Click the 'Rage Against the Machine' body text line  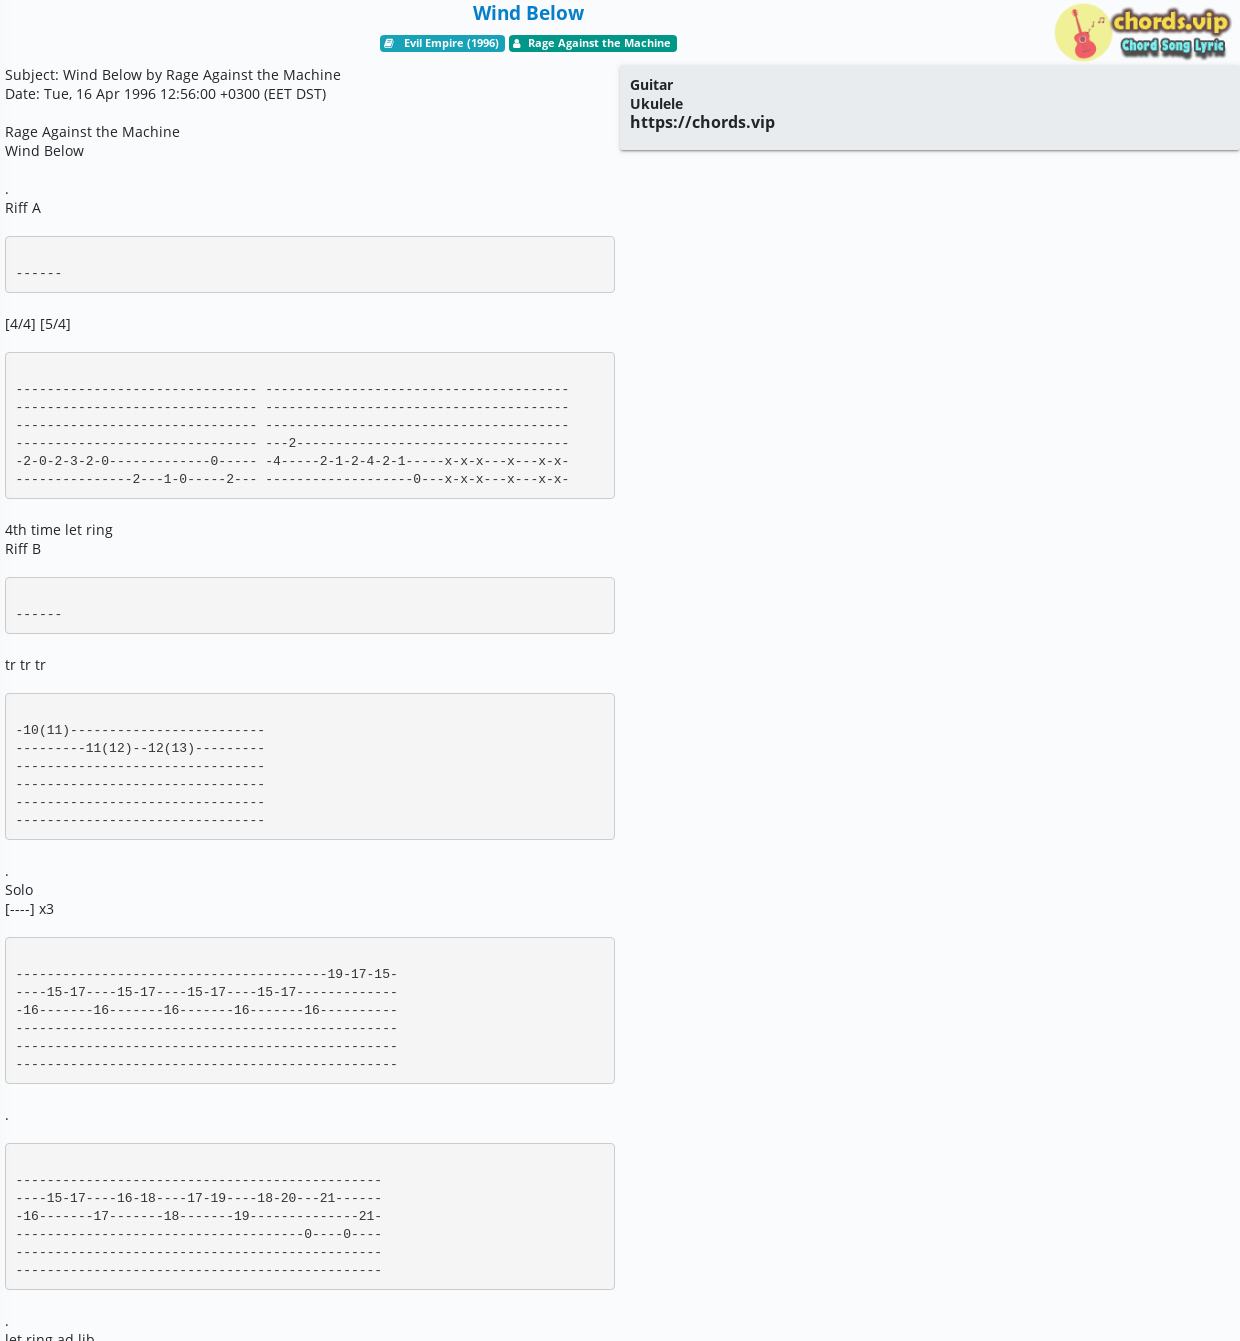tap(92, 132)
